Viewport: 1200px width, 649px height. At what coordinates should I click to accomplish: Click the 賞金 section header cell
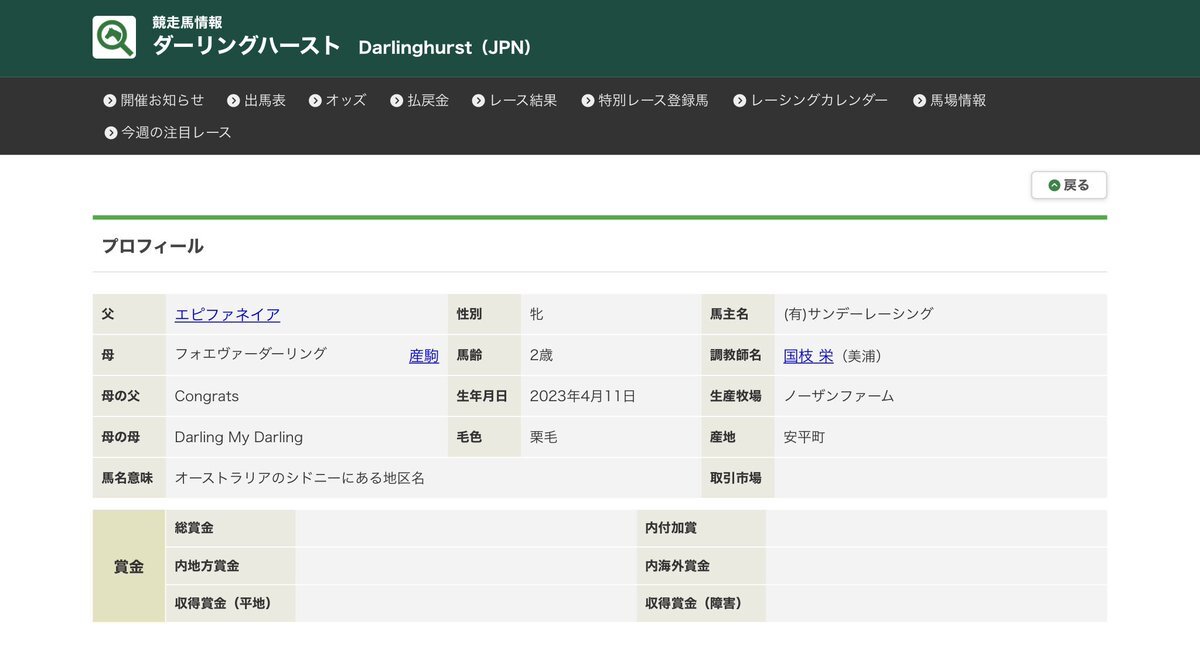129,566
